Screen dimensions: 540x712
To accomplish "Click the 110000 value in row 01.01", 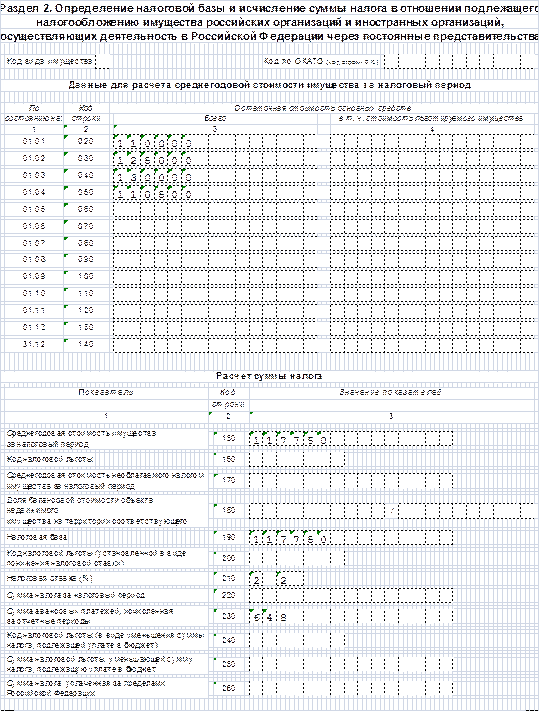I will [154, 143].
